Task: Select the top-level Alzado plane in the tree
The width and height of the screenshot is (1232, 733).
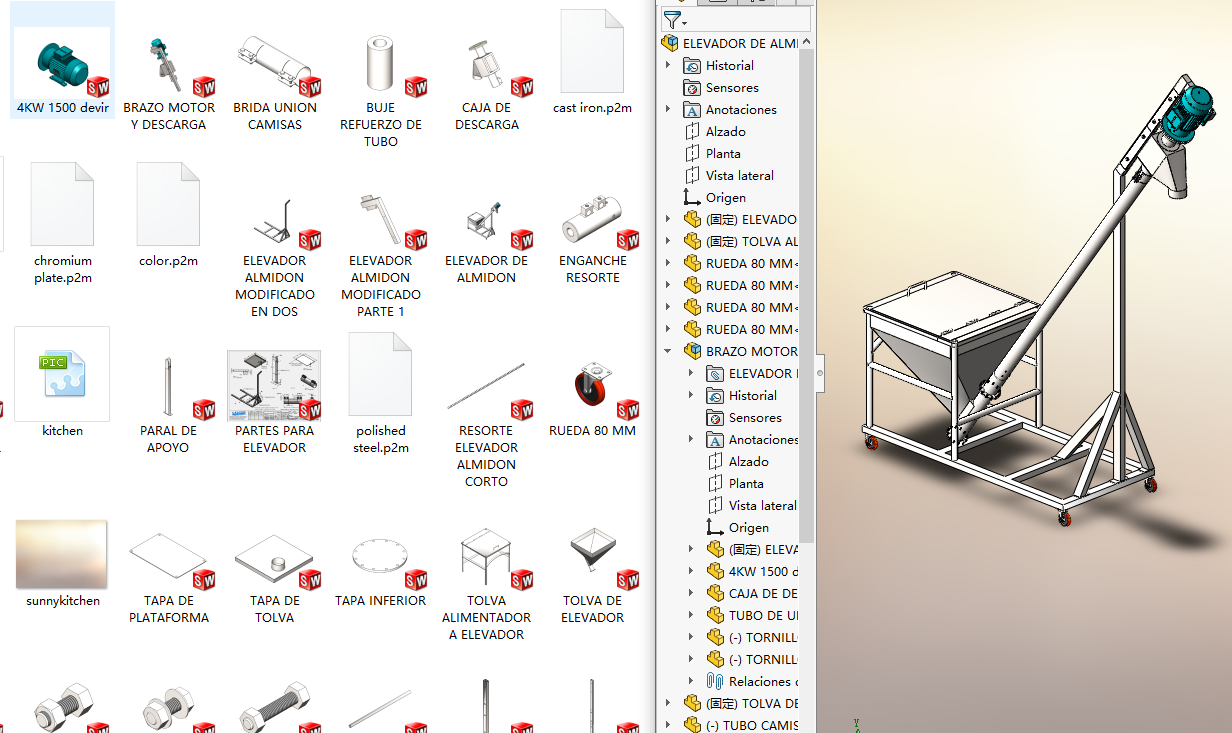Action: 725,132
